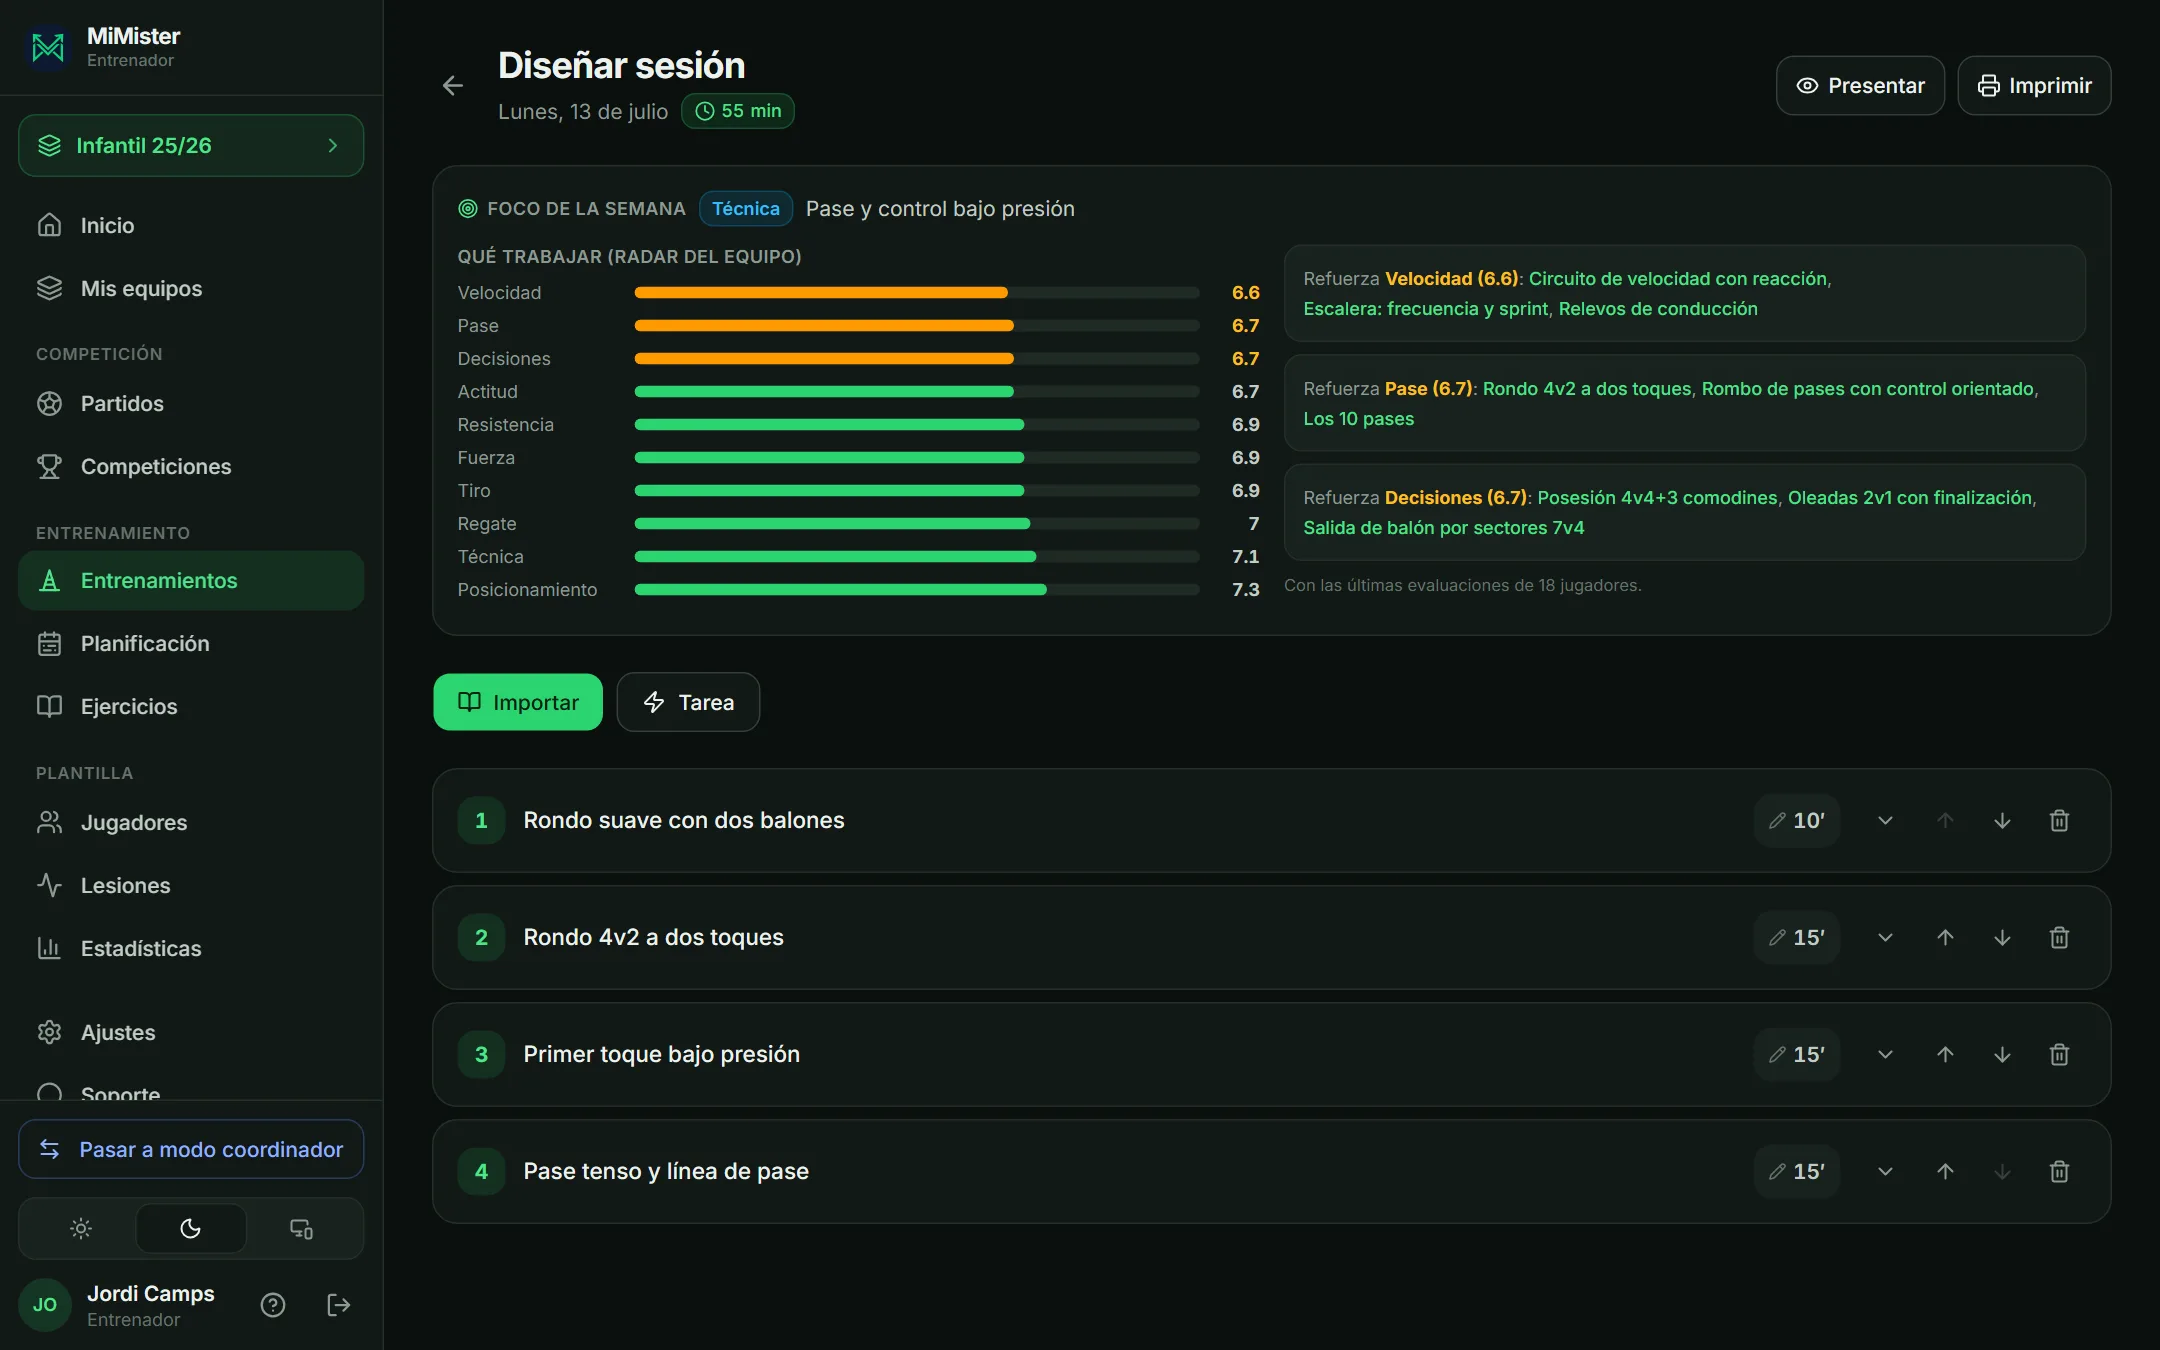Image resolution: width=2160 pixels, height=1350 pixels.
Task: Click the green Importar button
Action: (518, 703)
